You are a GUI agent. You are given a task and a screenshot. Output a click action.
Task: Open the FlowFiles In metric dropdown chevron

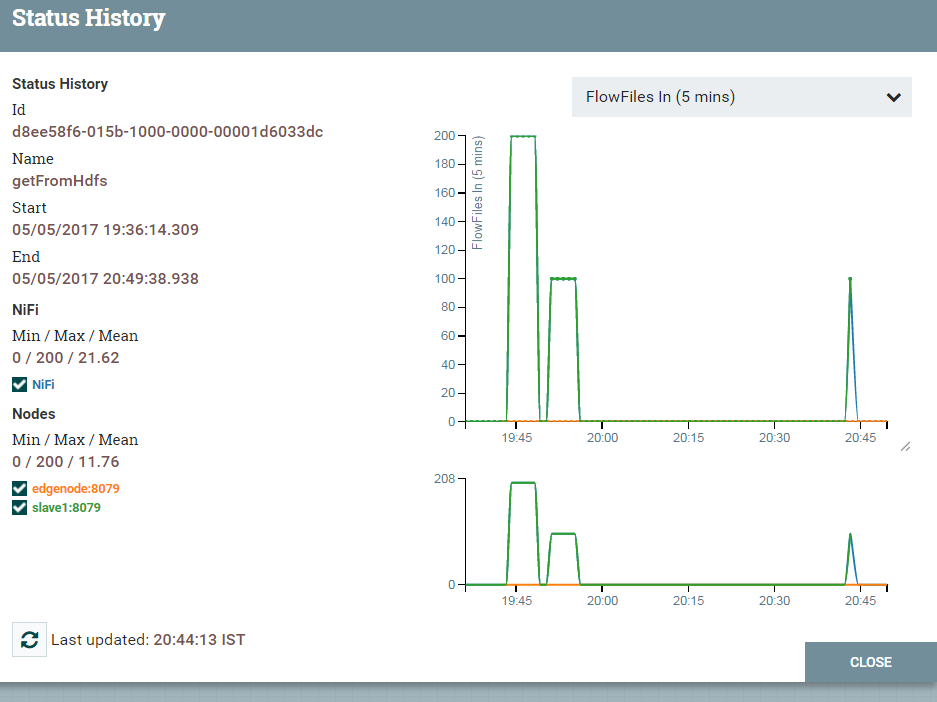[895, 97]
